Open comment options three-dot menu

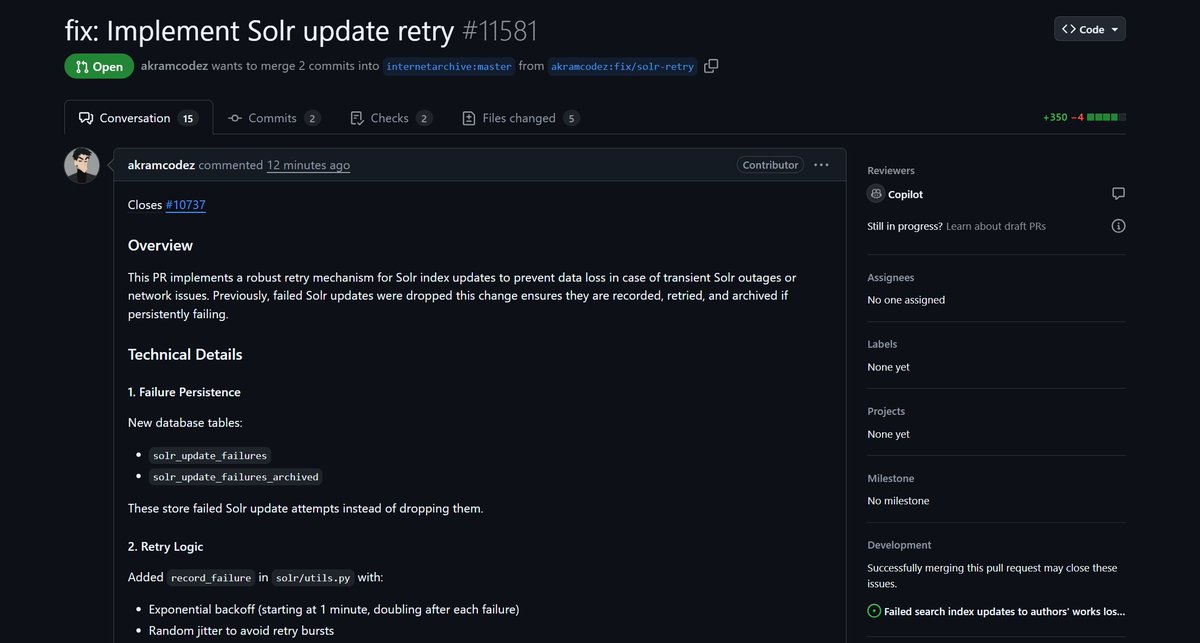point(821,165)
